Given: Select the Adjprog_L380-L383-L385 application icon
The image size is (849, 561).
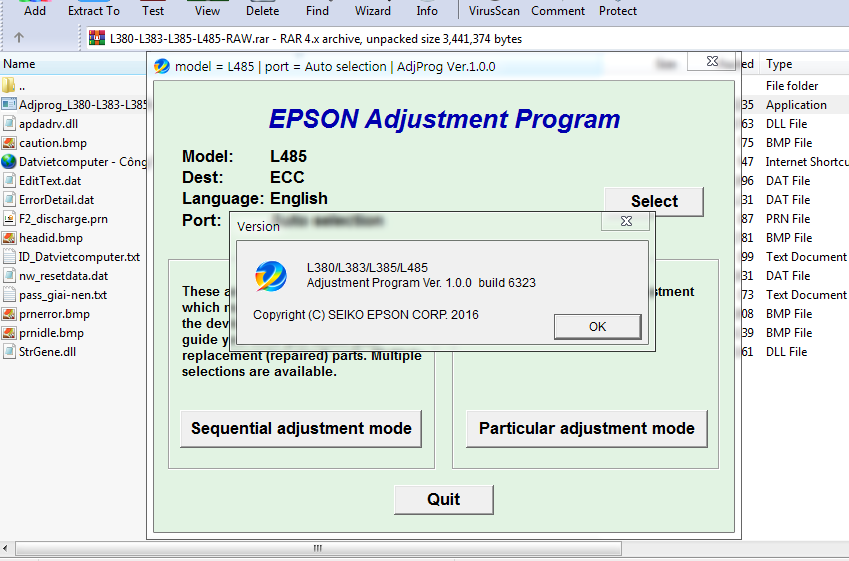Looking at the screenshot, I should [9, 104].
